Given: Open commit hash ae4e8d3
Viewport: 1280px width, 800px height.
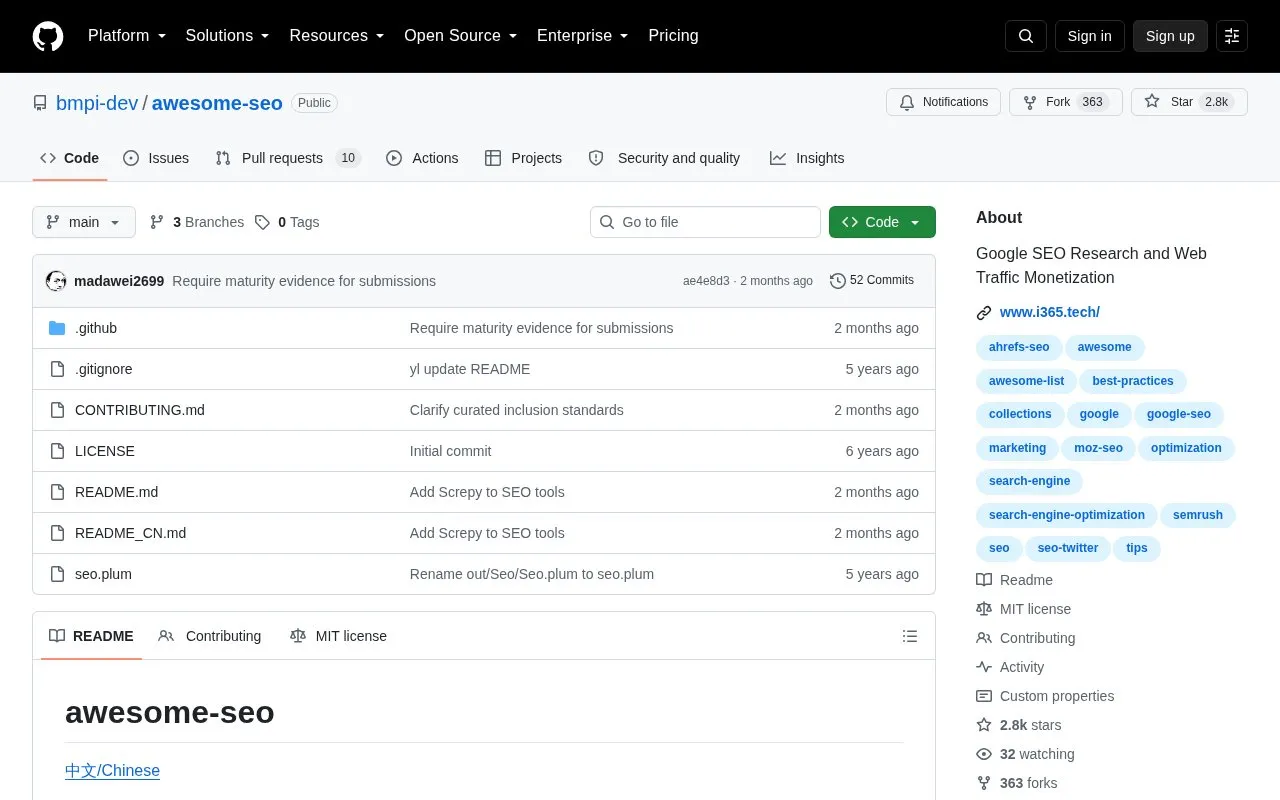Looking at the screenshot, I should [x=706, y=281].
